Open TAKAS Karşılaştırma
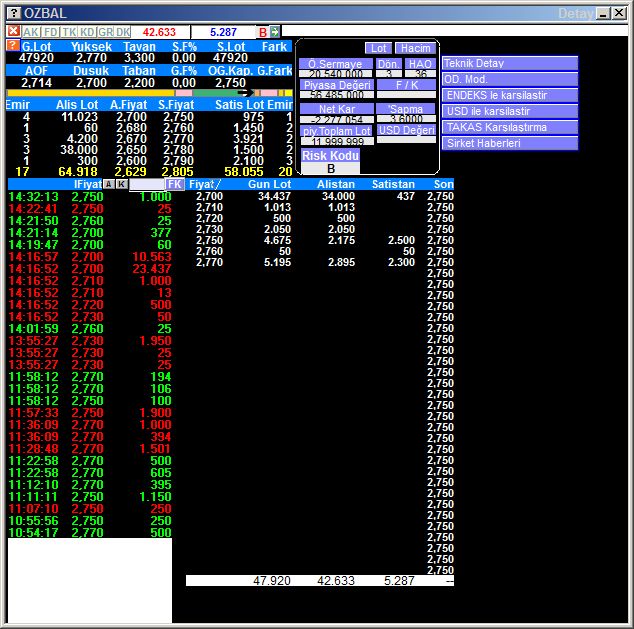The width and height of the screenshot is (634, 629). 510,127
